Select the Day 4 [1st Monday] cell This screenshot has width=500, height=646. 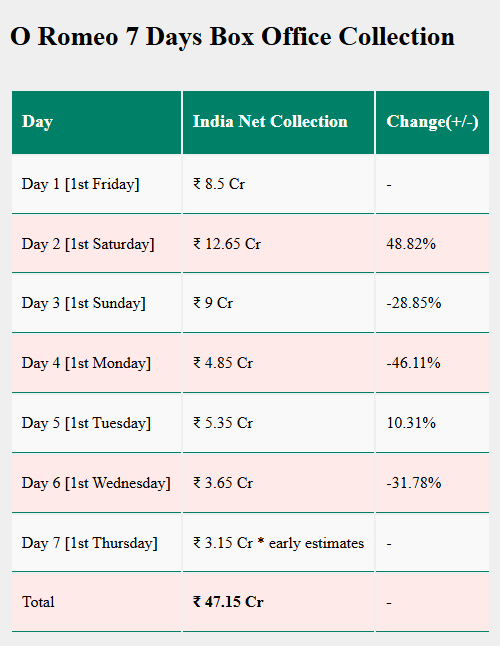(96, 363)
